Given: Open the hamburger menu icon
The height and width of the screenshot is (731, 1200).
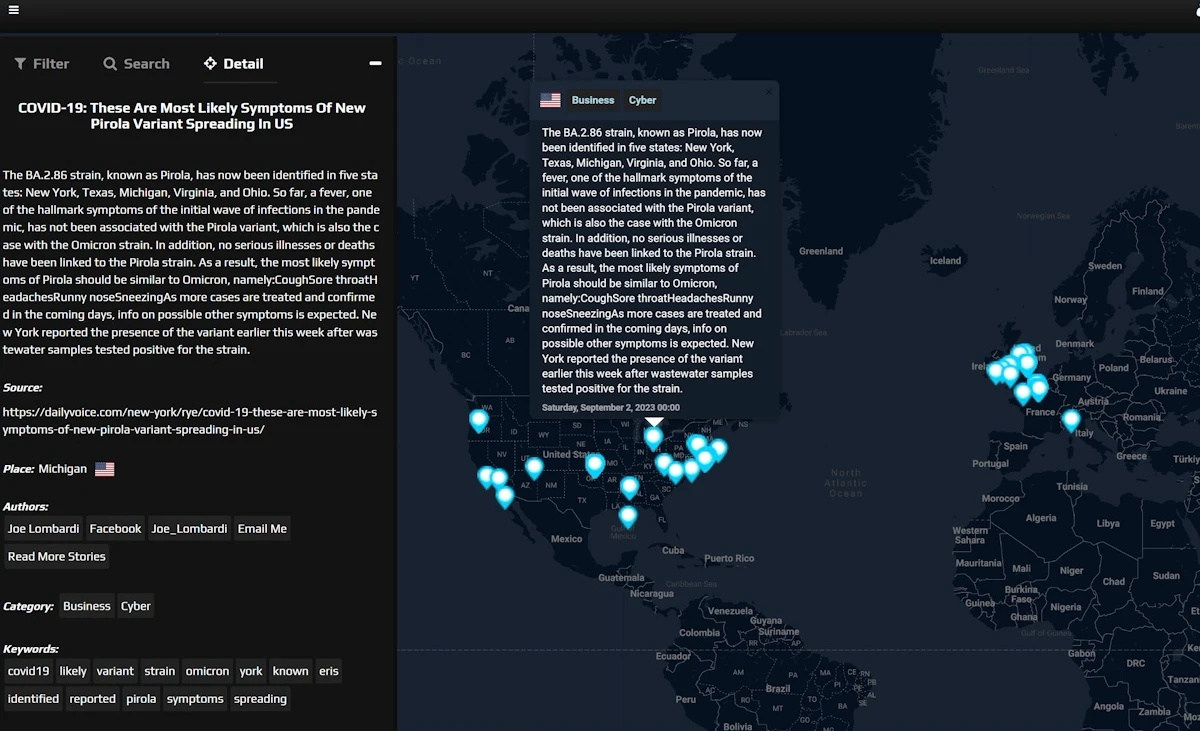Looking at the screenshot, I should pyautogui.click(x=13, y=11).
